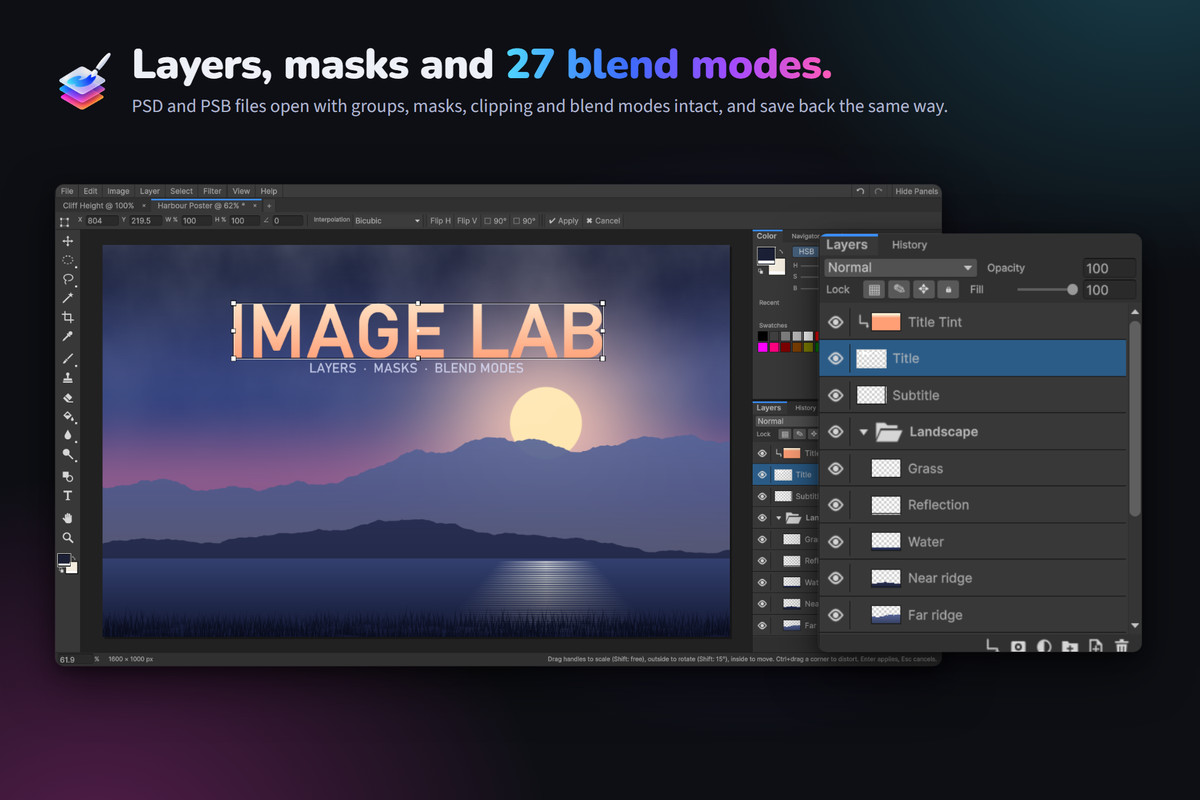Click the Opacity value field

click(x=1109, y=268)
